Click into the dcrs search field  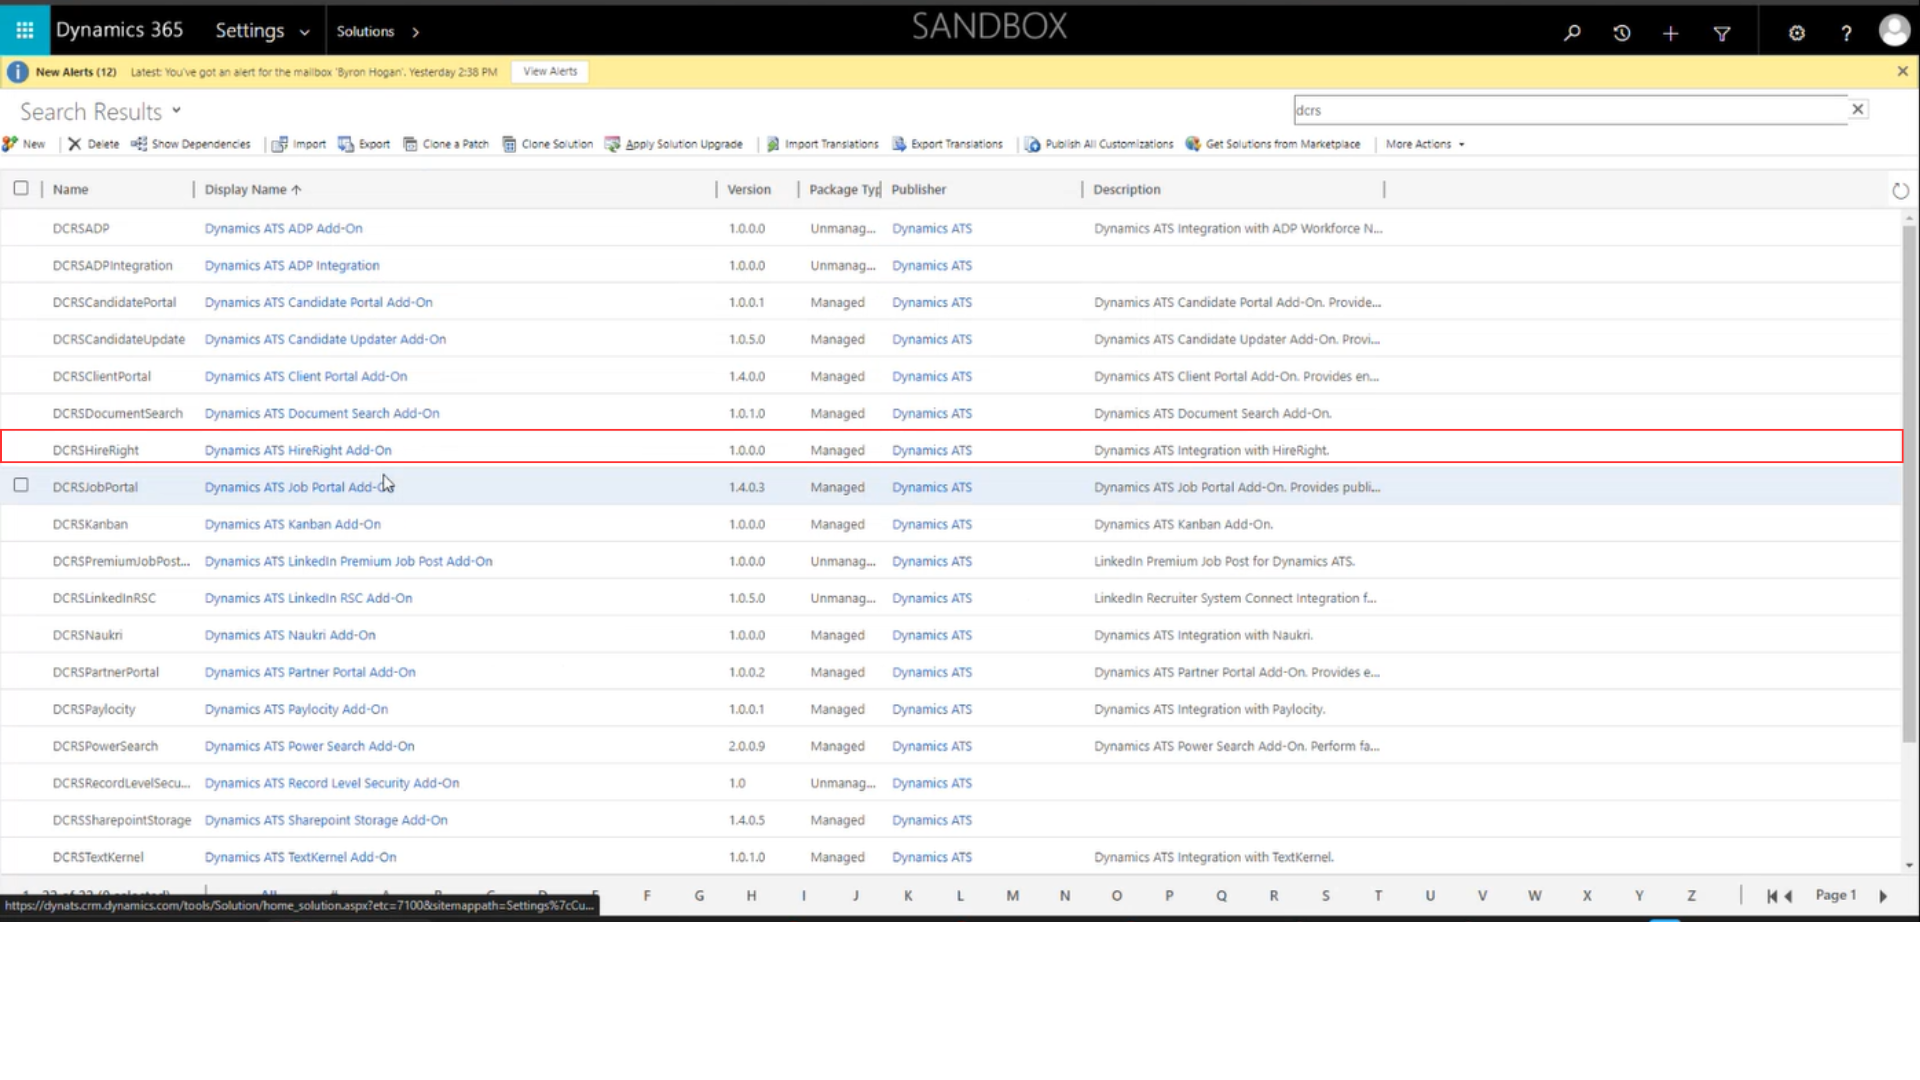(x=1570, y=110)
